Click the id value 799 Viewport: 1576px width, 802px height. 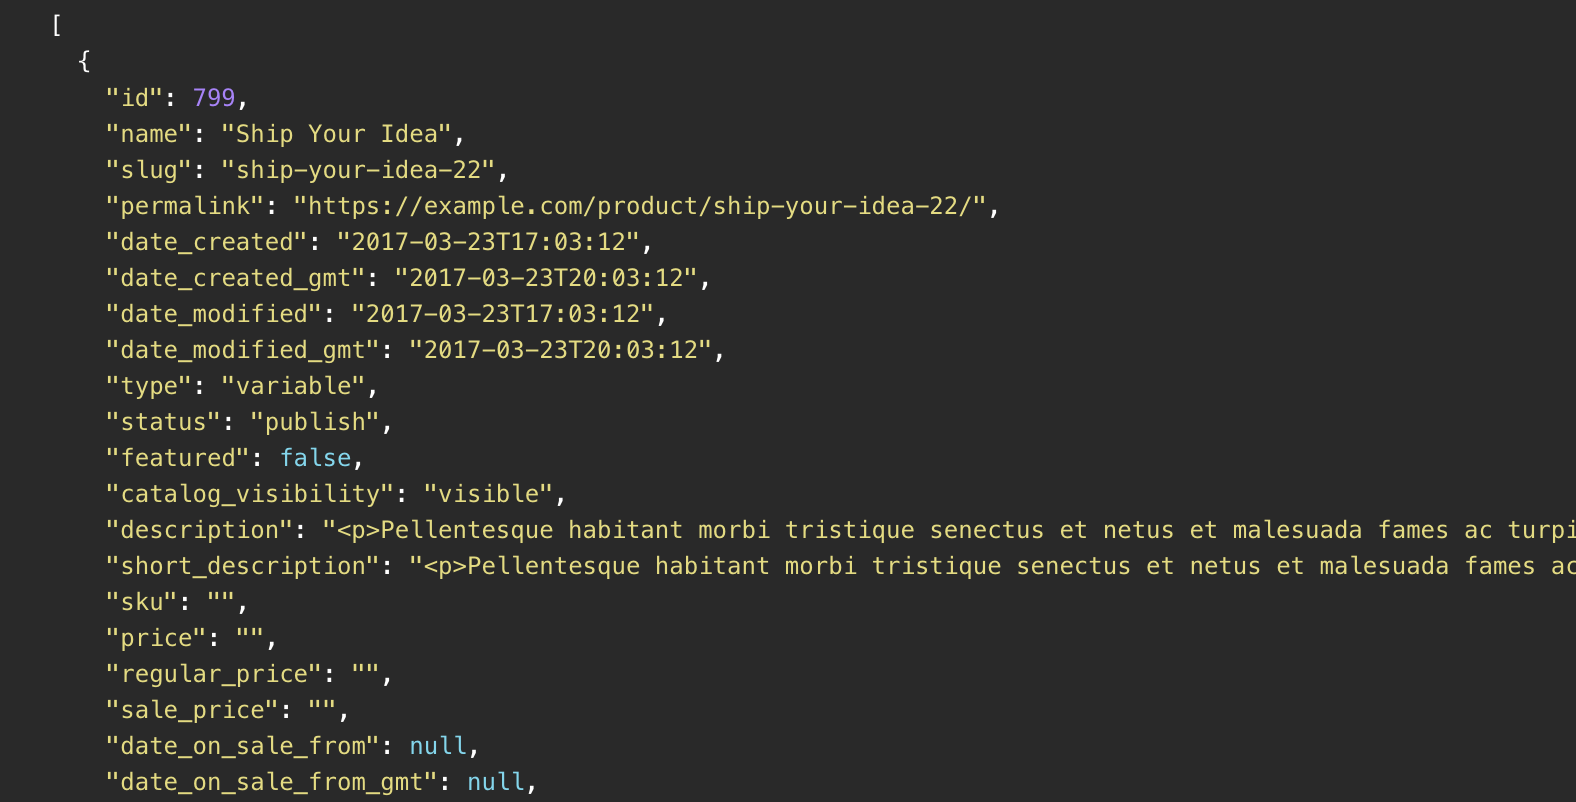coord(213,98)
